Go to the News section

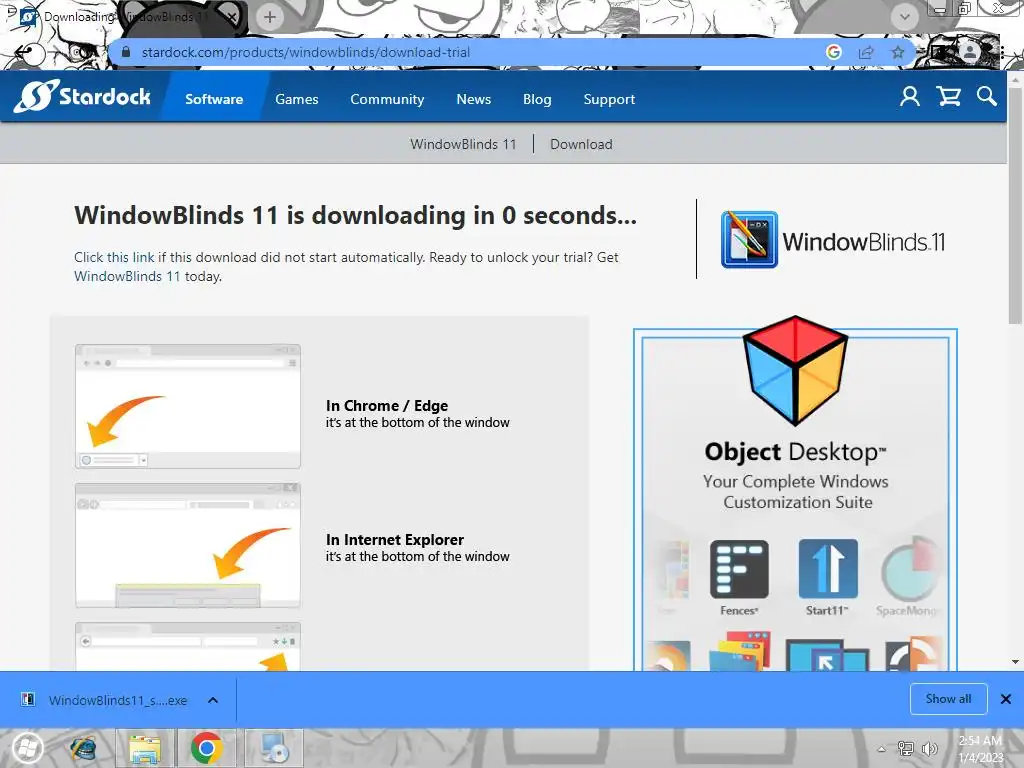473,99
